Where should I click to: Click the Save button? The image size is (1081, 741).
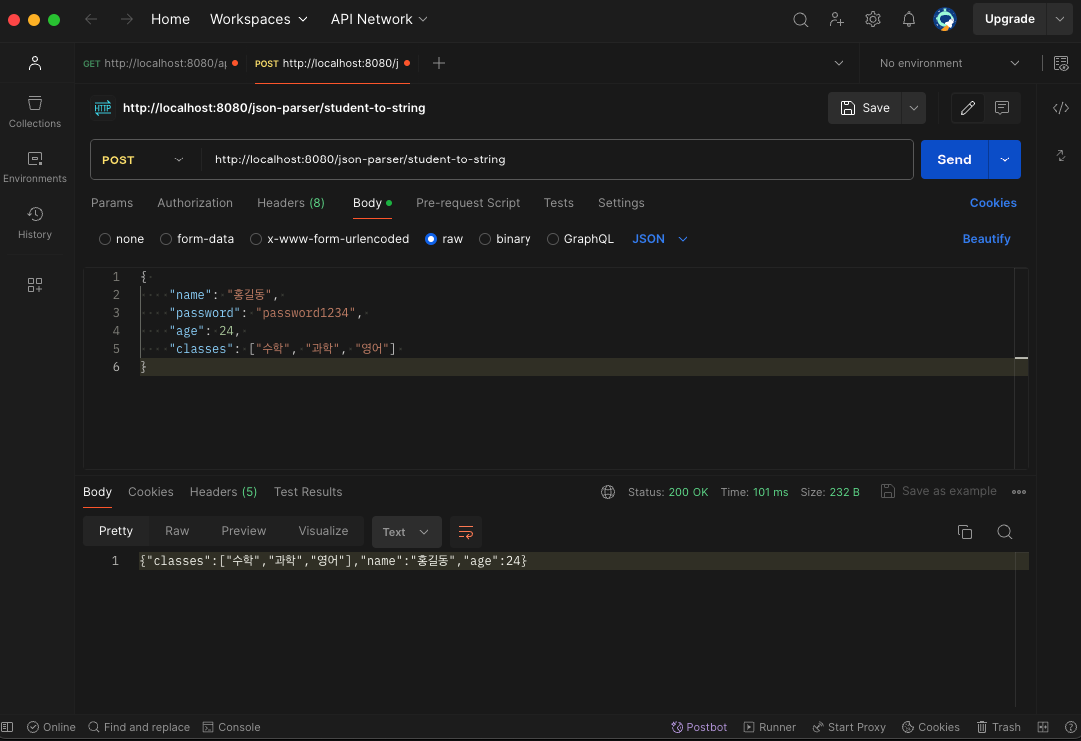coord(865,108)
